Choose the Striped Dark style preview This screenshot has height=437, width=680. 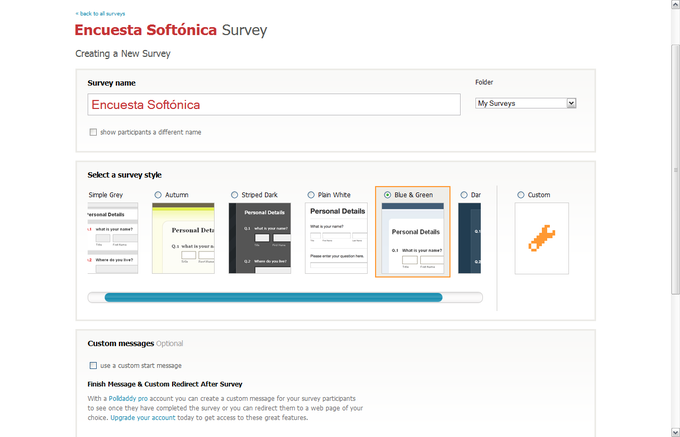coord(260,238)
